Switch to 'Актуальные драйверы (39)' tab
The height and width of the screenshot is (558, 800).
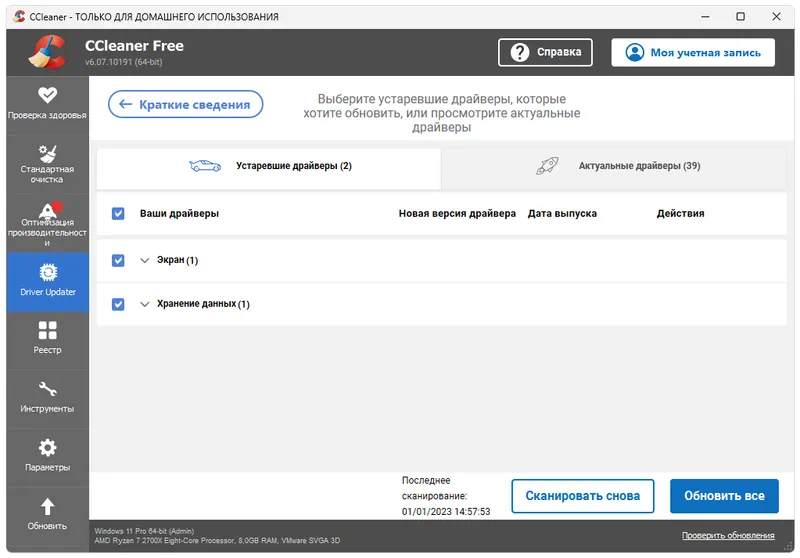618,166
